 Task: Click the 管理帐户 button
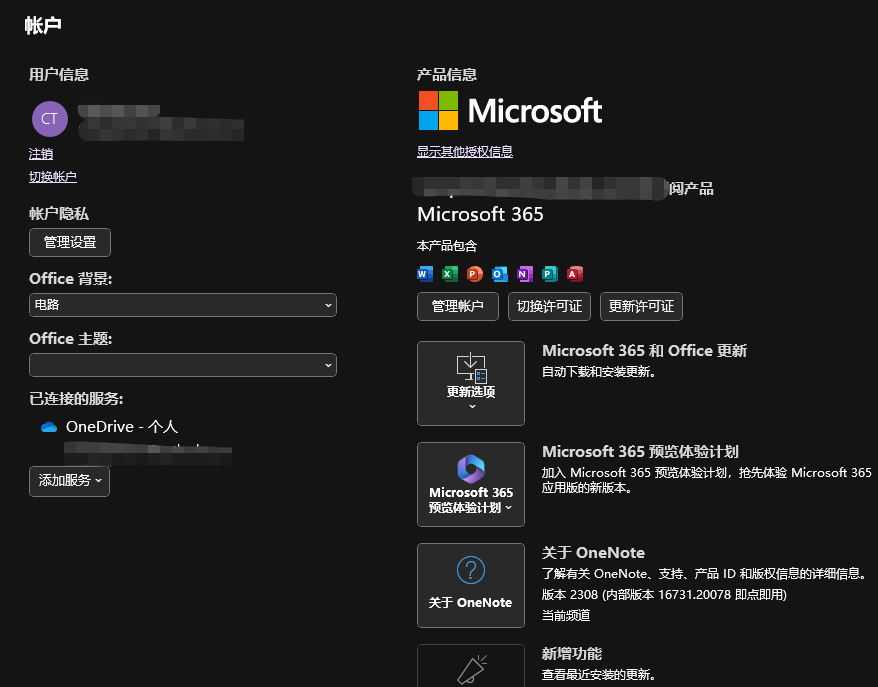point(458,306)
